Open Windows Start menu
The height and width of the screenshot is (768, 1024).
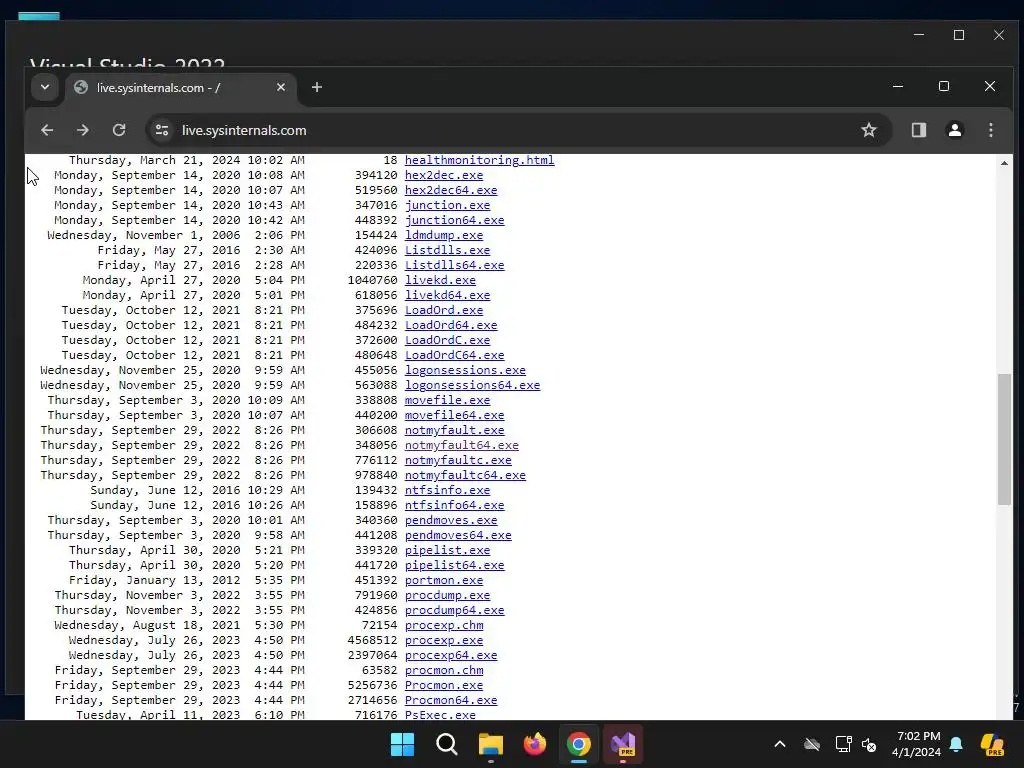pyautogui.click(x=402, y=744)
